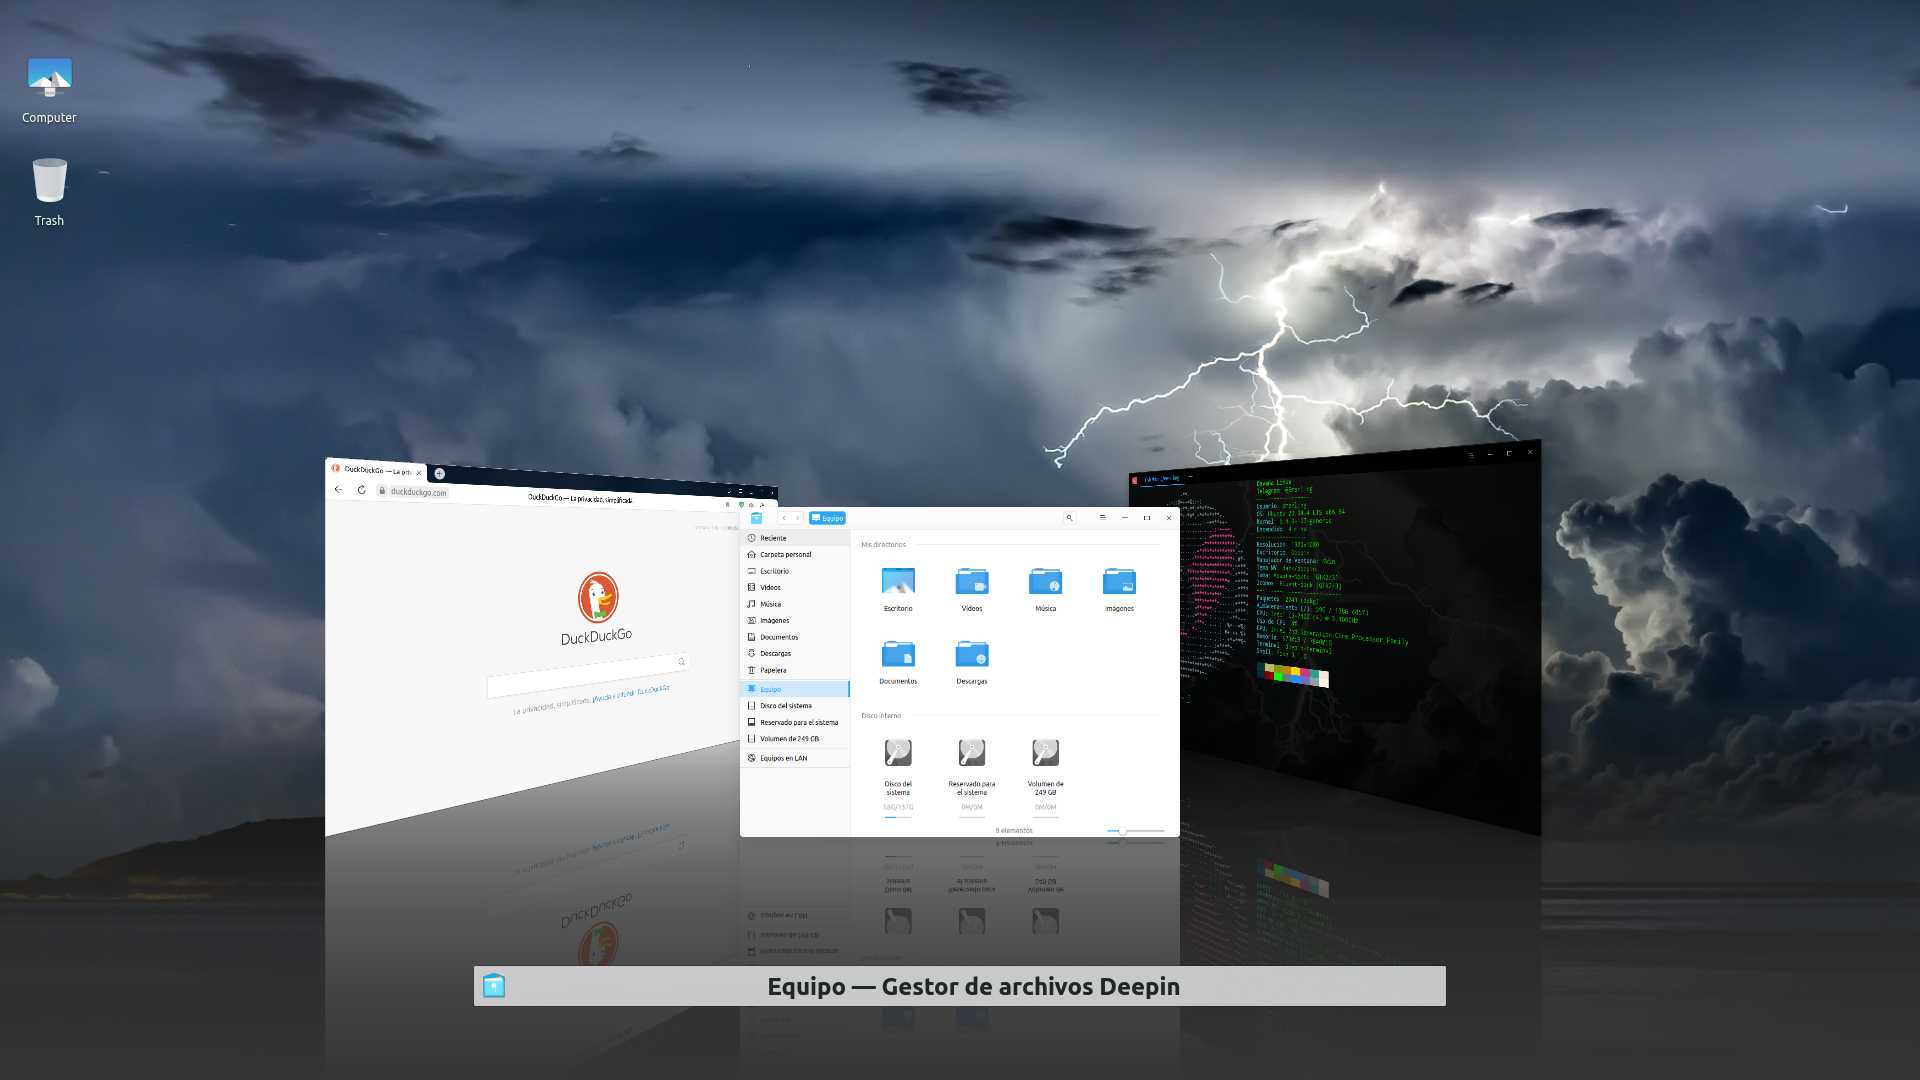Open the Vídeos folder icon
Screen dimensions: 1920x1080
(971, 582)
